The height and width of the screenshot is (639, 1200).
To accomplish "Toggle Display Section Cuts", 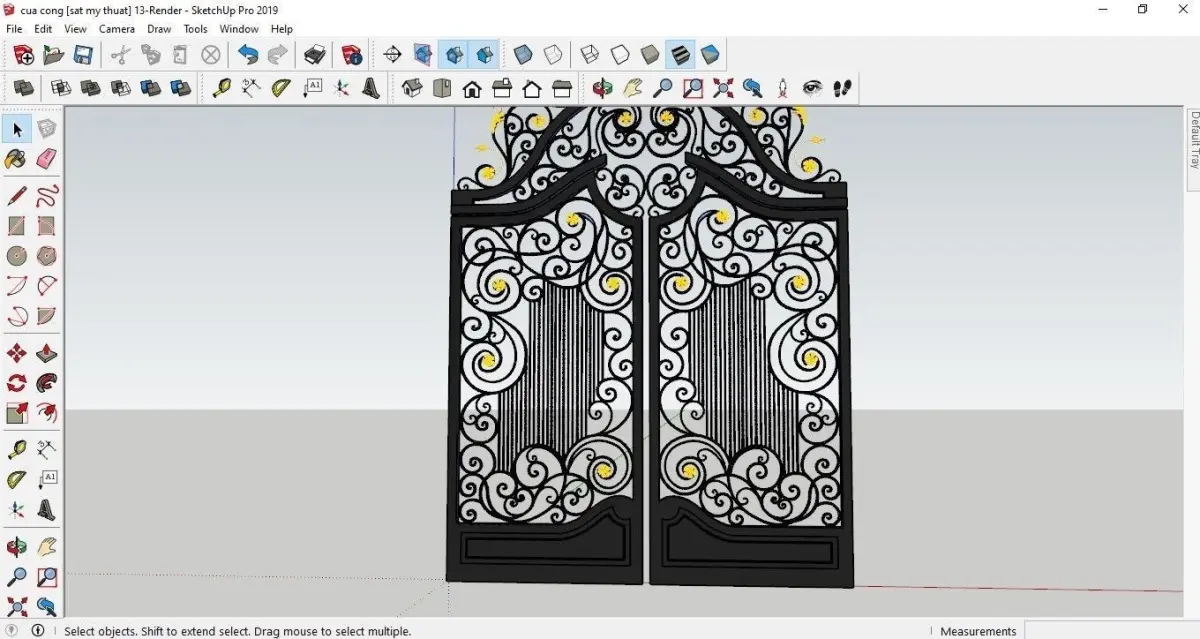I will pos(454,55).
